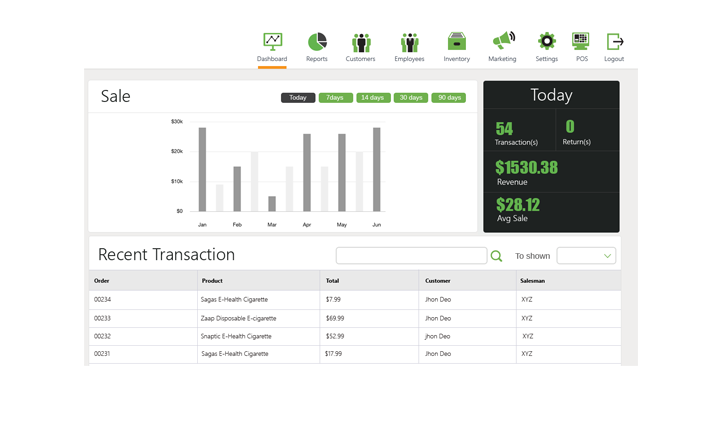718x426 pixels.
Task: Go to Customers section icon
Action: pos(361,43)
